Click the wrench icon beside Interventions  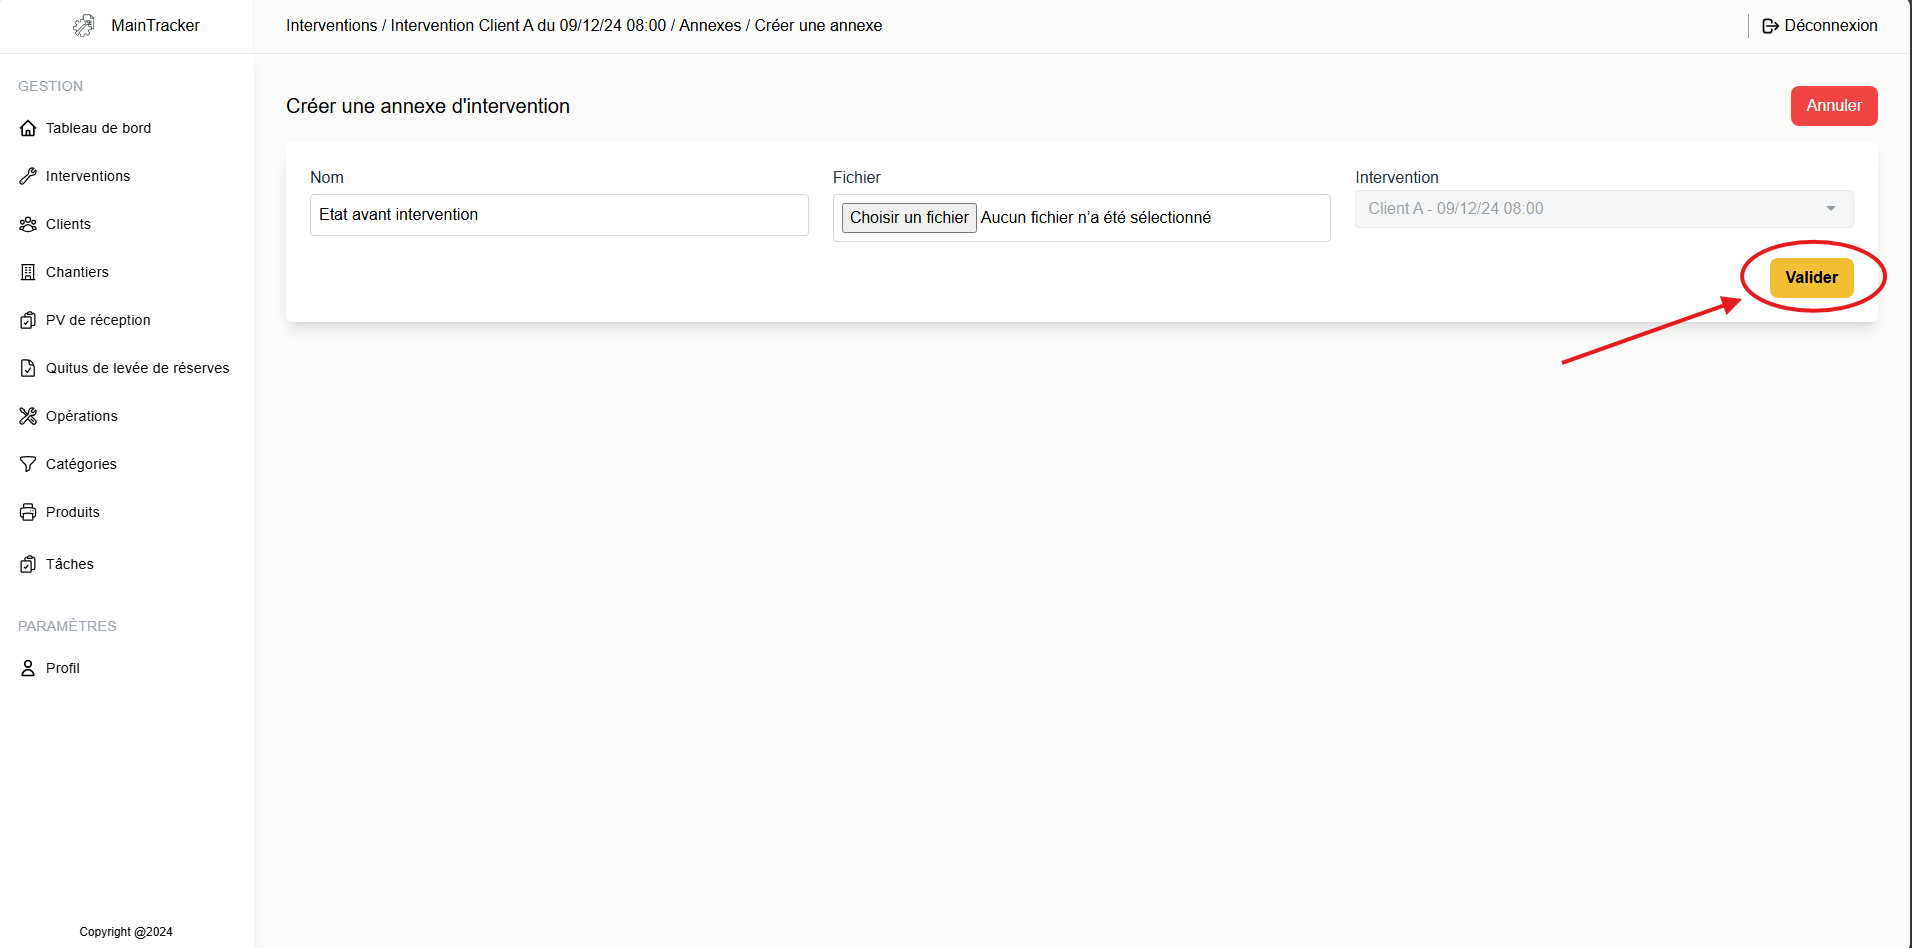point(28,176)
